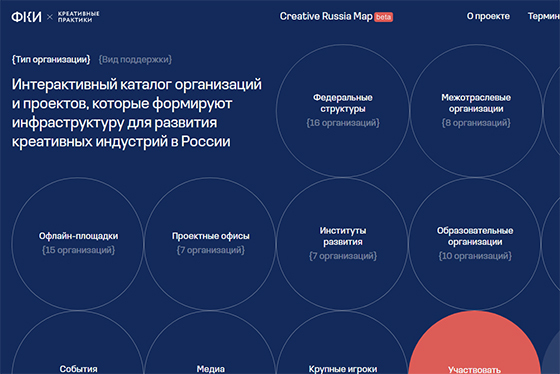Screen dimensions: 560x374
Task: Click the 16 организаций count label
Action: tap(342, 123)
